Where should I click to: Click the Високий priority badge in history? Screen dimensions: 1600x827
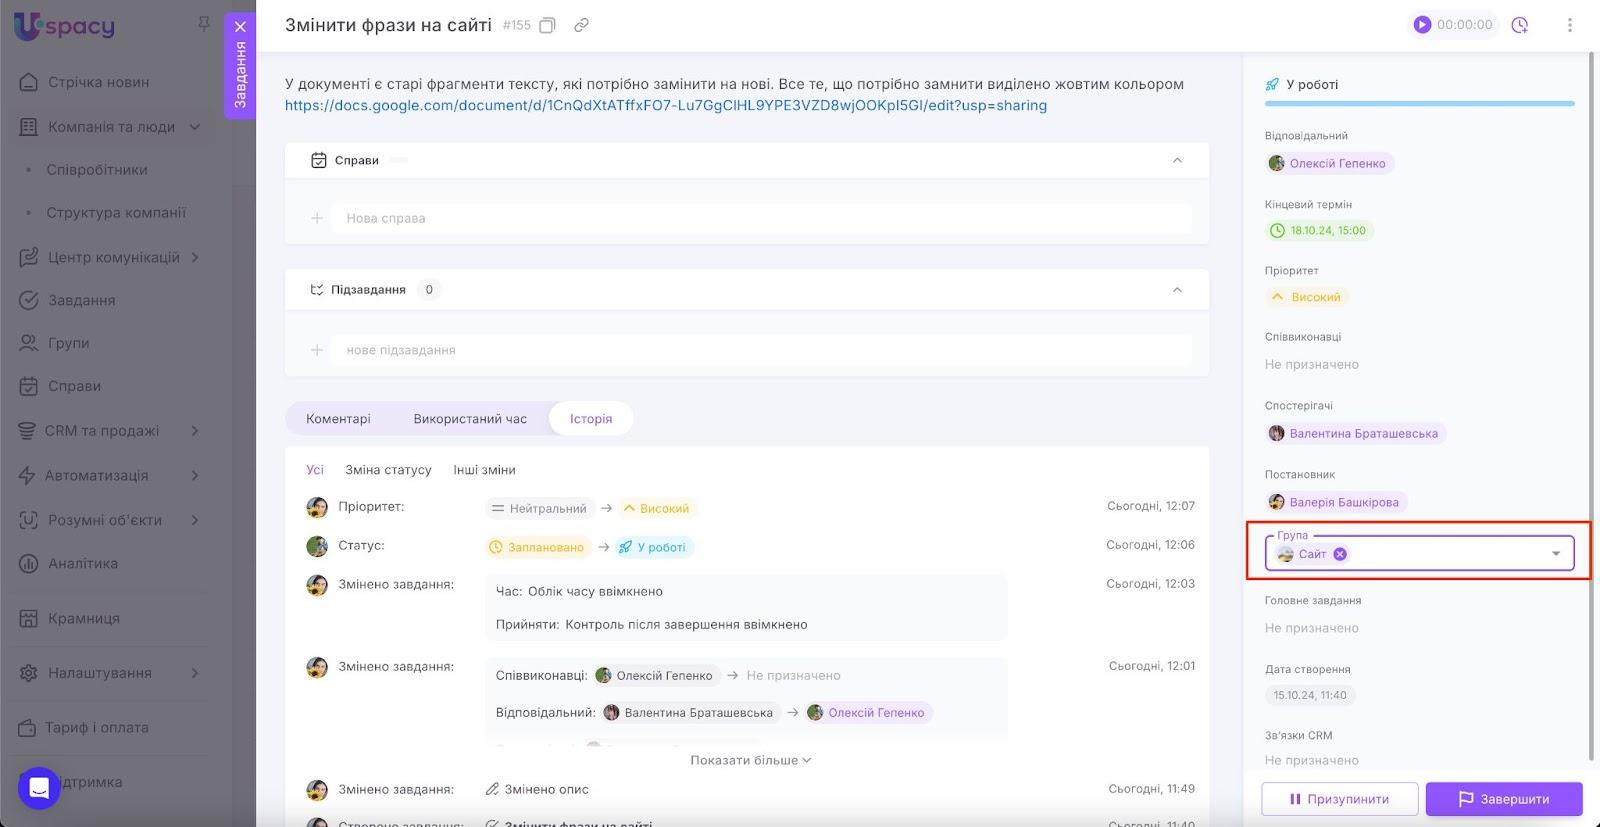pyautogui.click(x=656, y=508)
